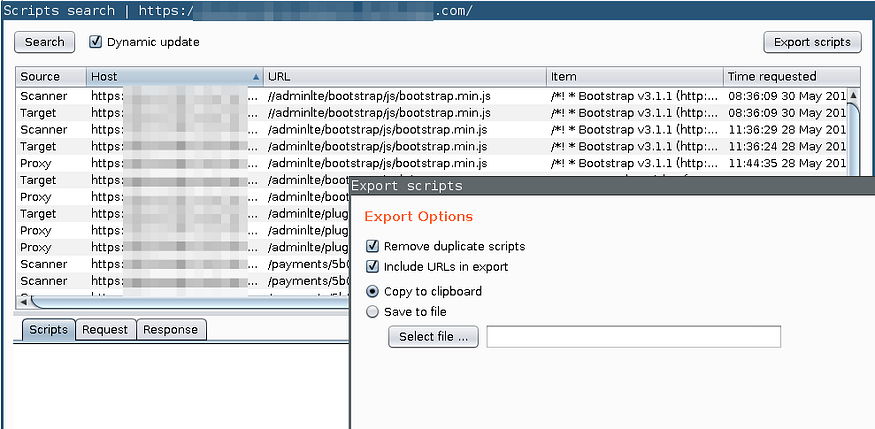This screenshot has height=429, width=875.
Task: Click the Export scripts button
Action: pyautogui.click(x=812, y=42)
